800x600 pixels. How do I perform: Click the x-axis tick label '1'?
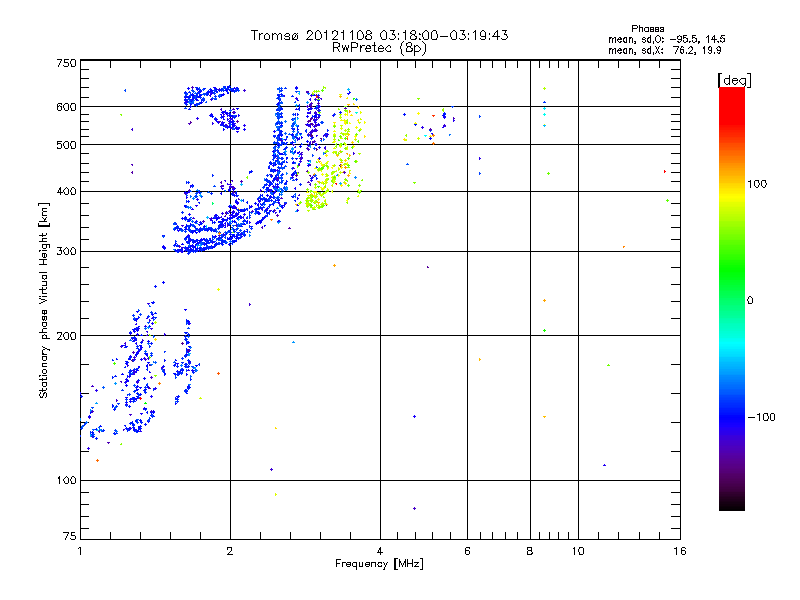click(x=80, y=551)
